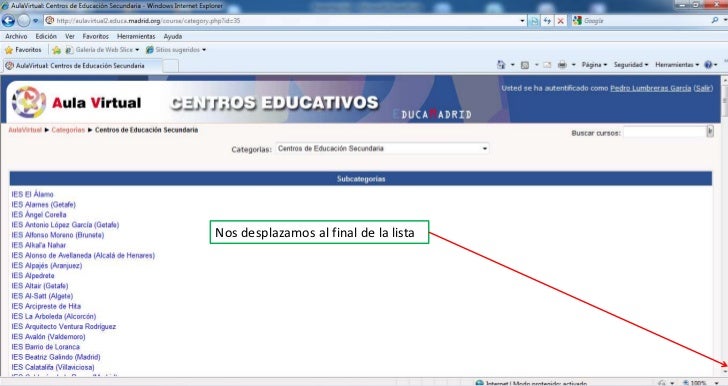The width and height of the screenshot is (728, 386).
Task: Open IES Antonio López García (Getafe)
Action: pyautogui.click(x=65, y=225)
